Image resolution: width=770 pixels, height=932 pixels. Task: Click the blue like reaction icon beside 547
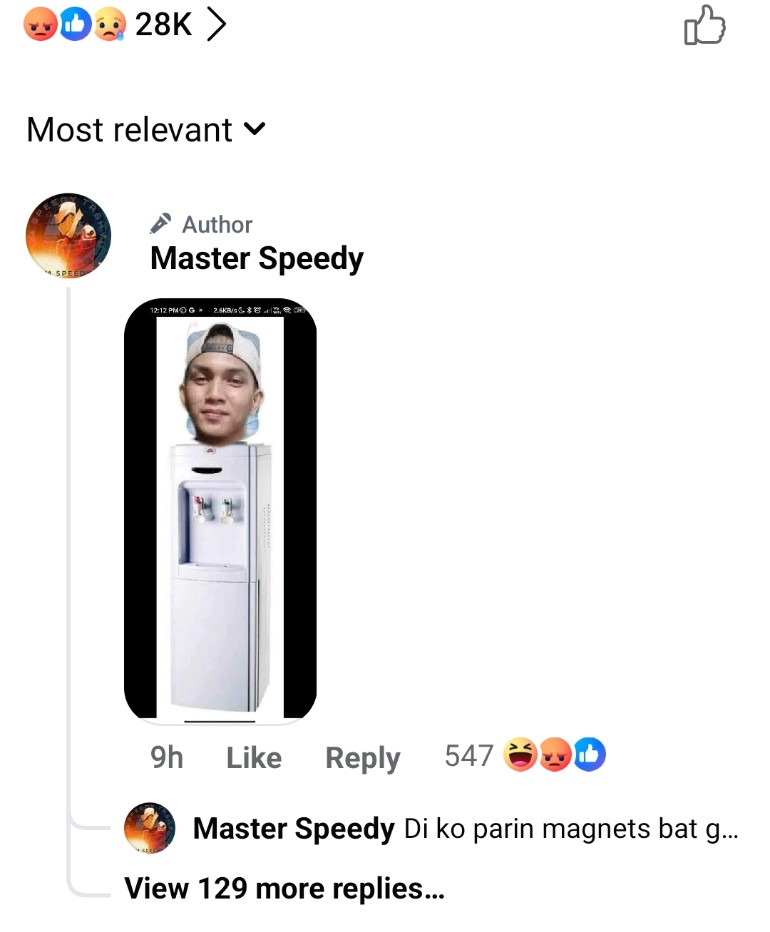point(589,756)
